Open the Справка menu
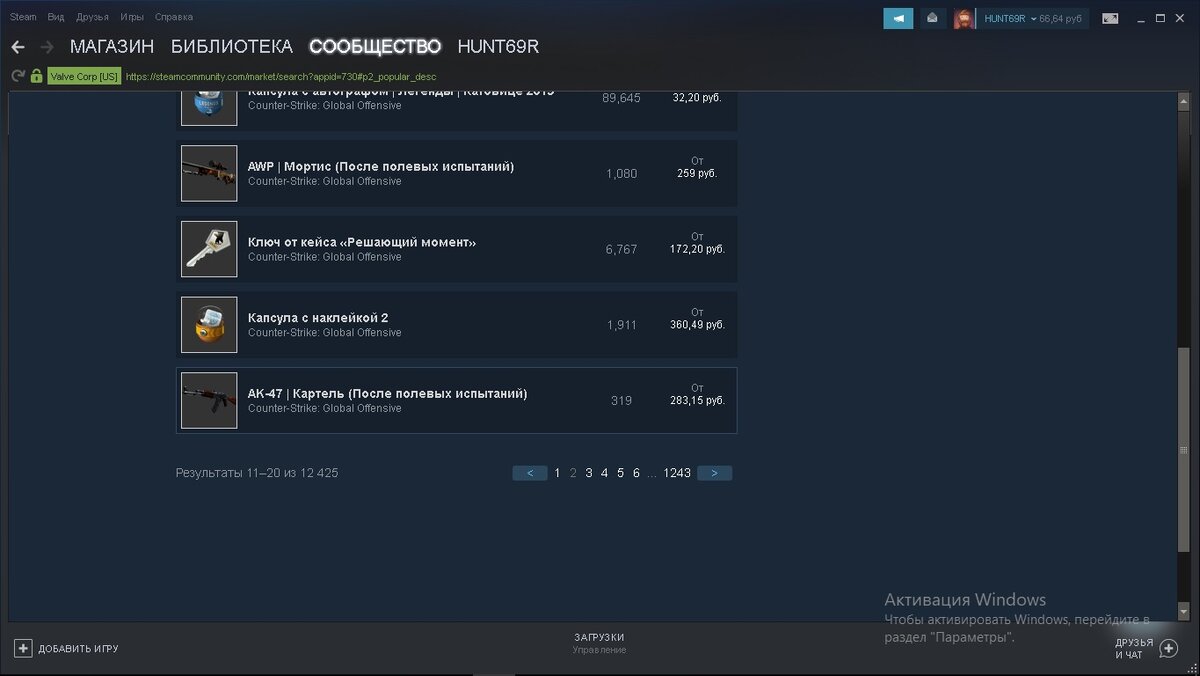Viewport: 1200px width, 676px height. (174, 17)
